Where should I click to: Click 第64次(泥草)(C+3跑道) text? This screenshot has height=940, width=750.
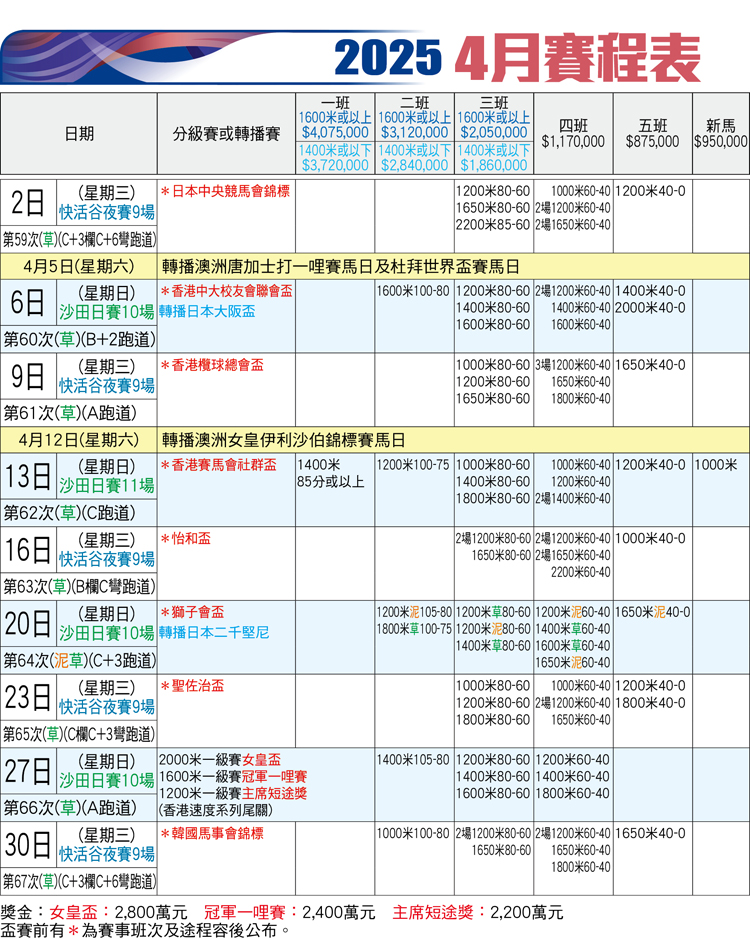coord(79,661)
